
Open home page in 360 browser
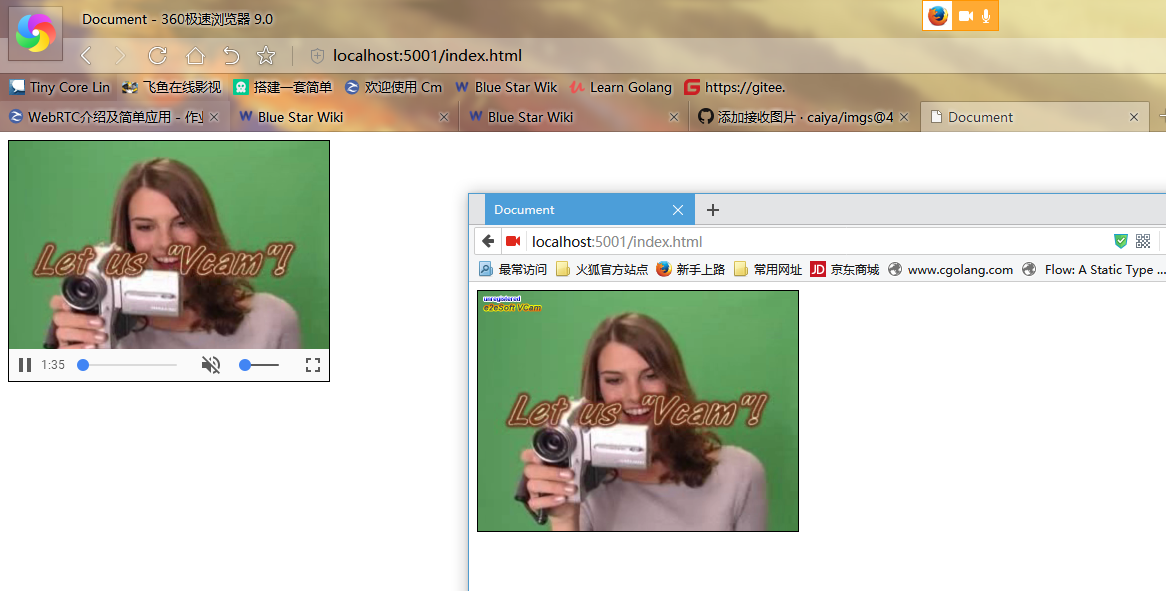click(195, 56)
